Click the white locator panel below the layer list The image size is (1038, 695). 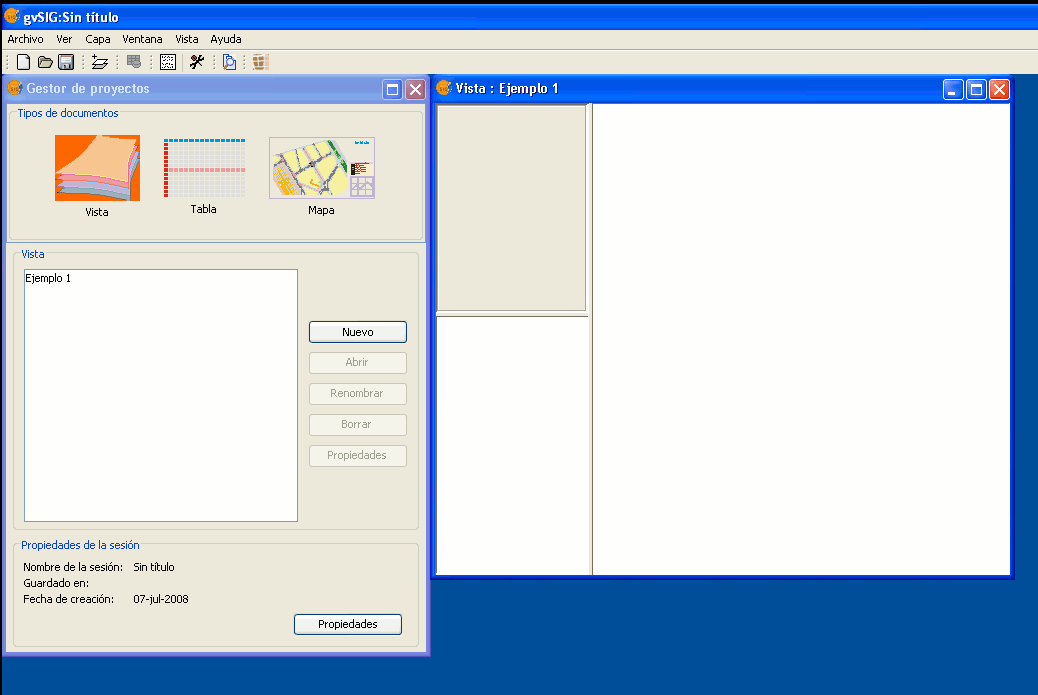[x=513, y=446]
